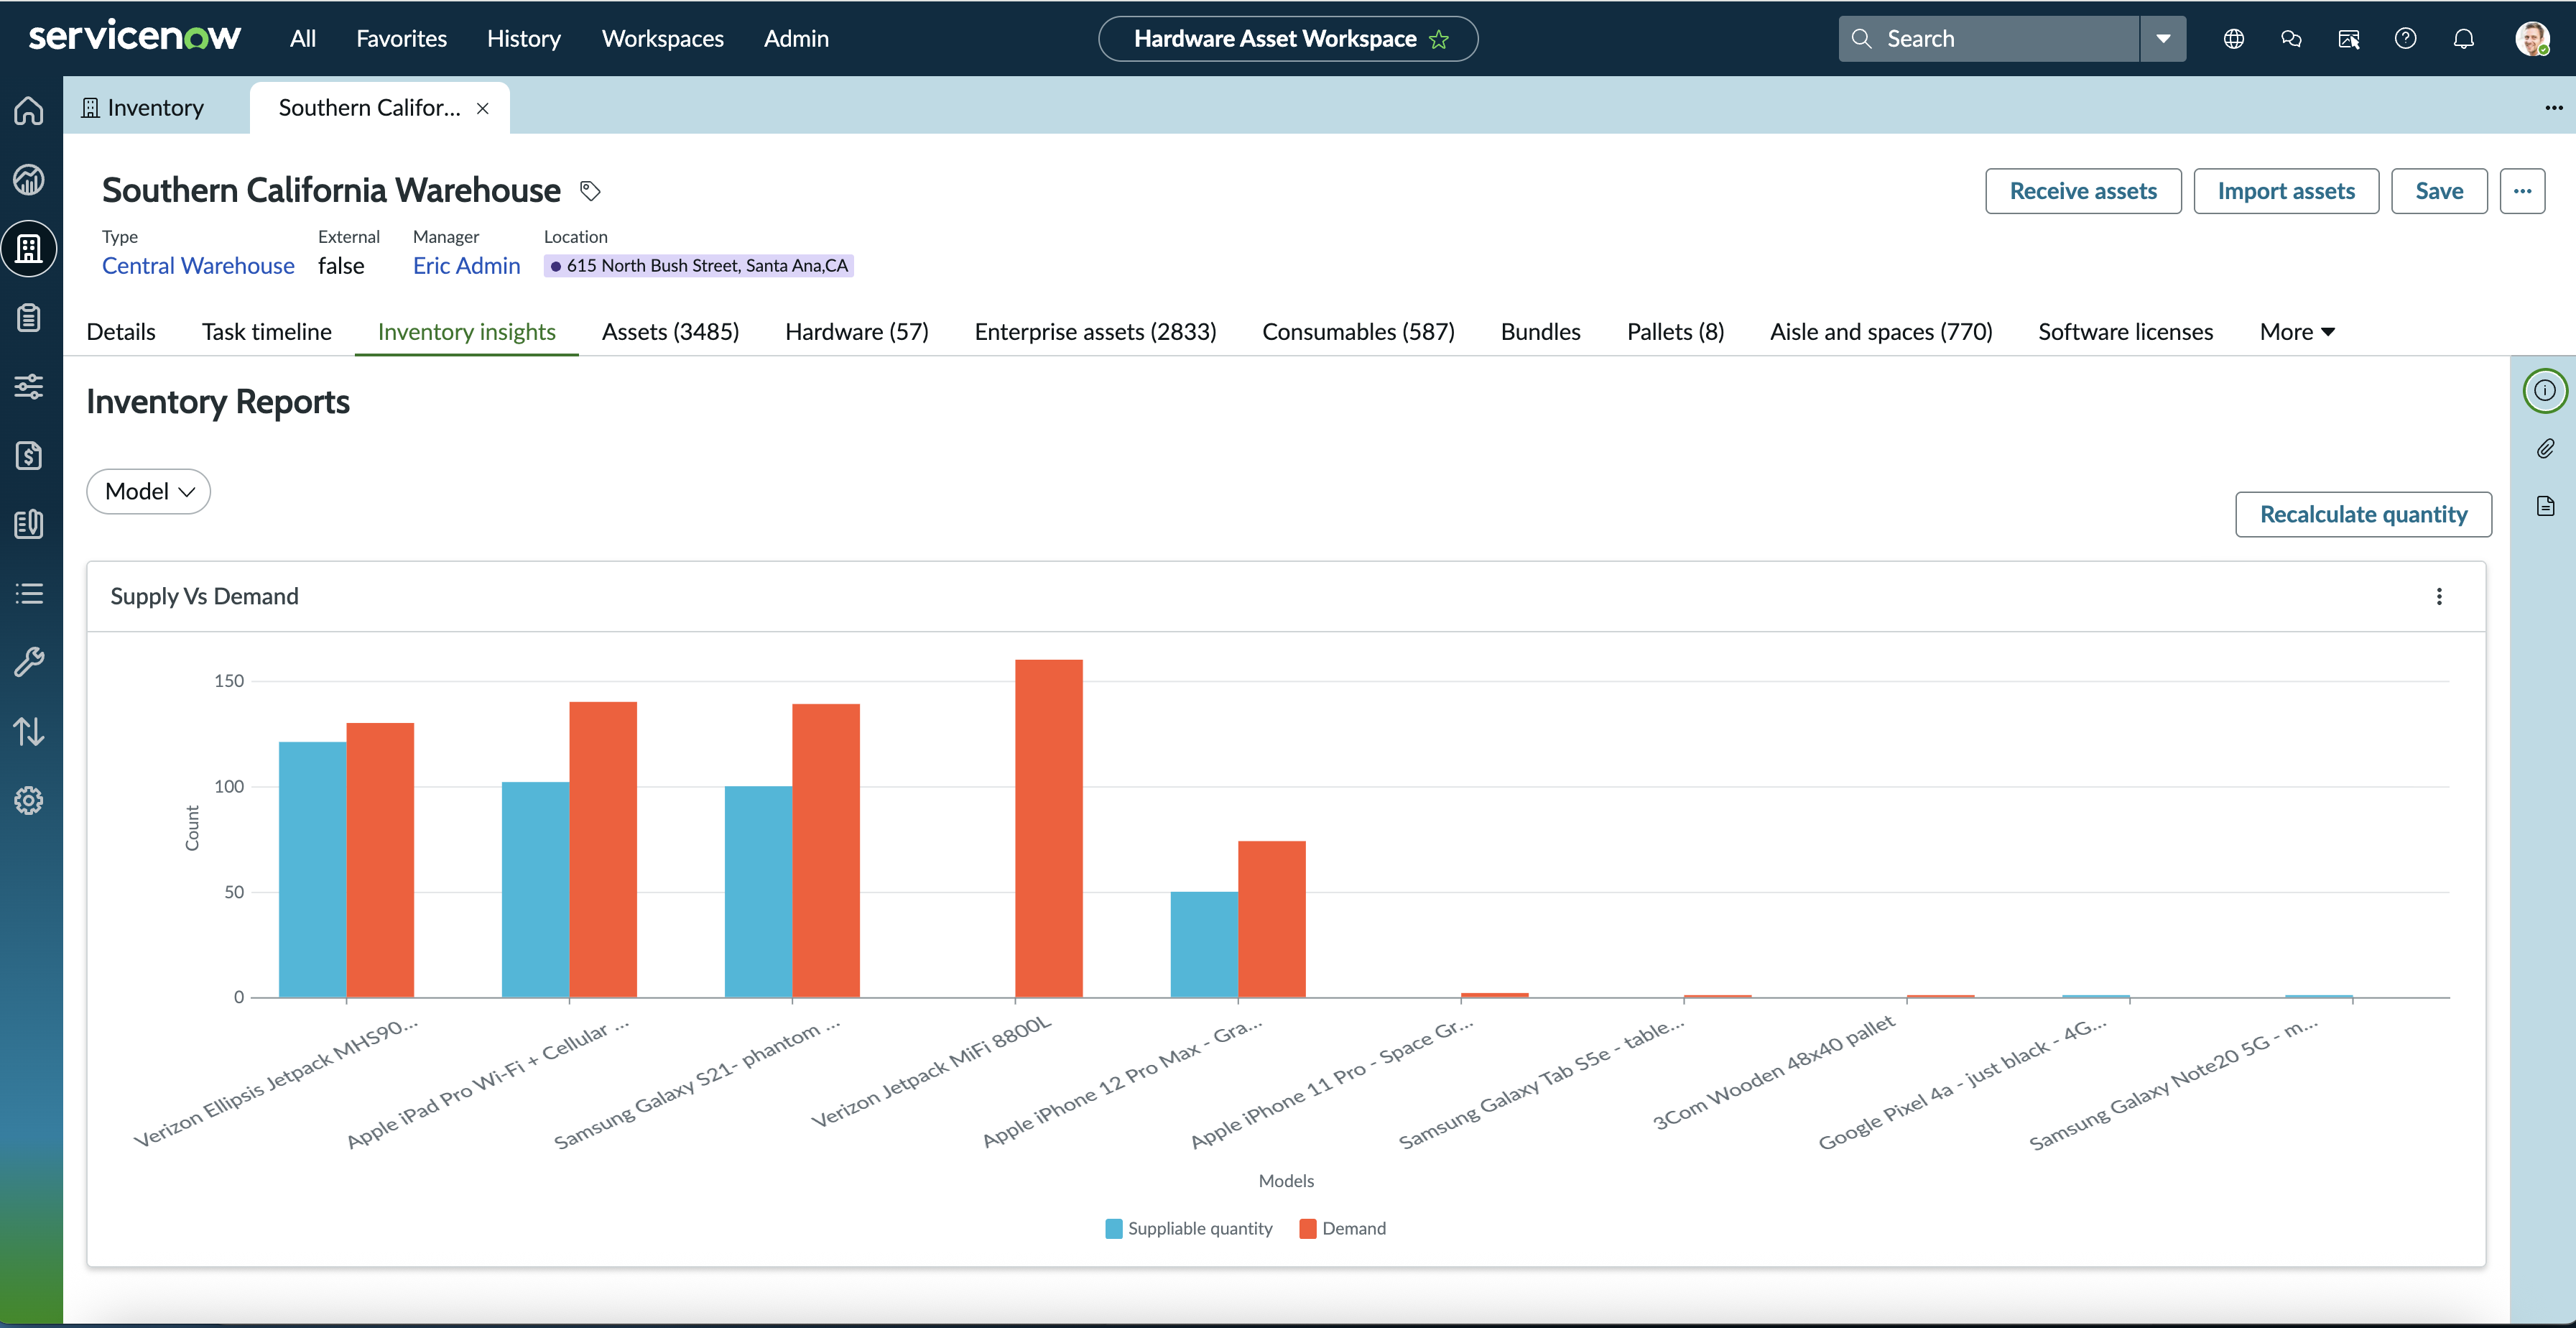This screenshot has width=2576, height=1328.
Task: Toggle Suppliable quantity legend swatch
Action: pos(1113,1229)
